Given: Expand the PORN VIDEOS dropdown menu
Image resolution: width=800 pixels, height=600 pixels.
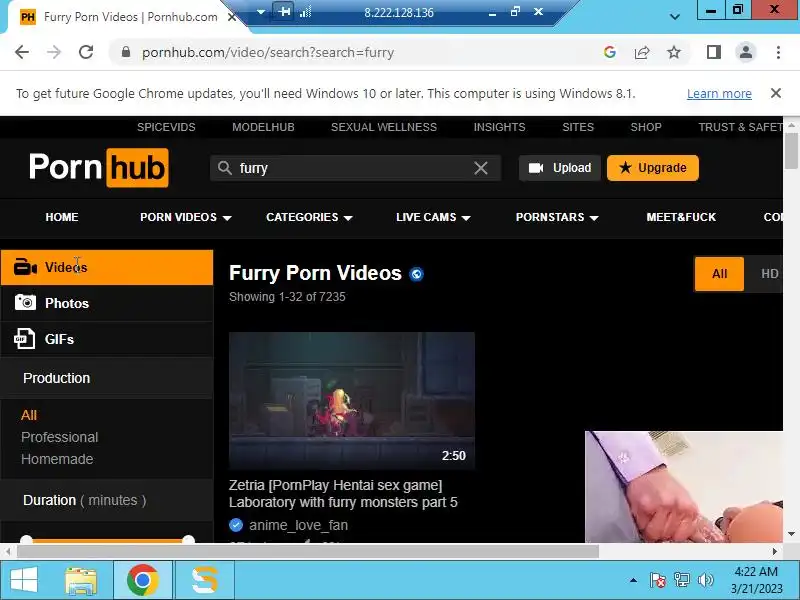Looking at the screenshot, I should pos(186,217).
